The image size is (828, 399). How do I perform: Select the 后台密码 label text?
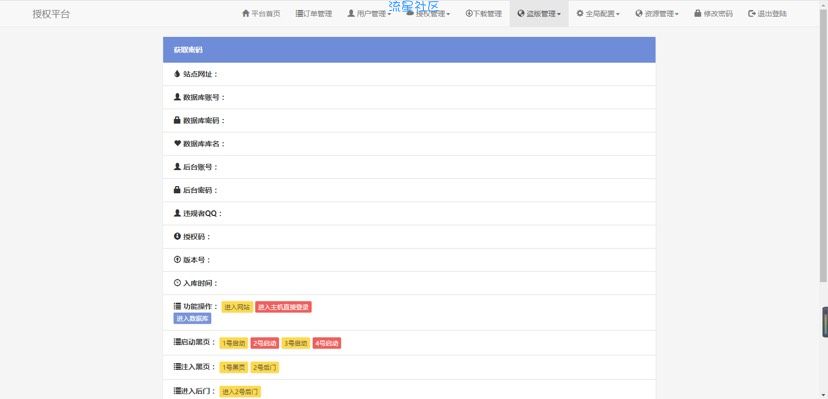200,191
